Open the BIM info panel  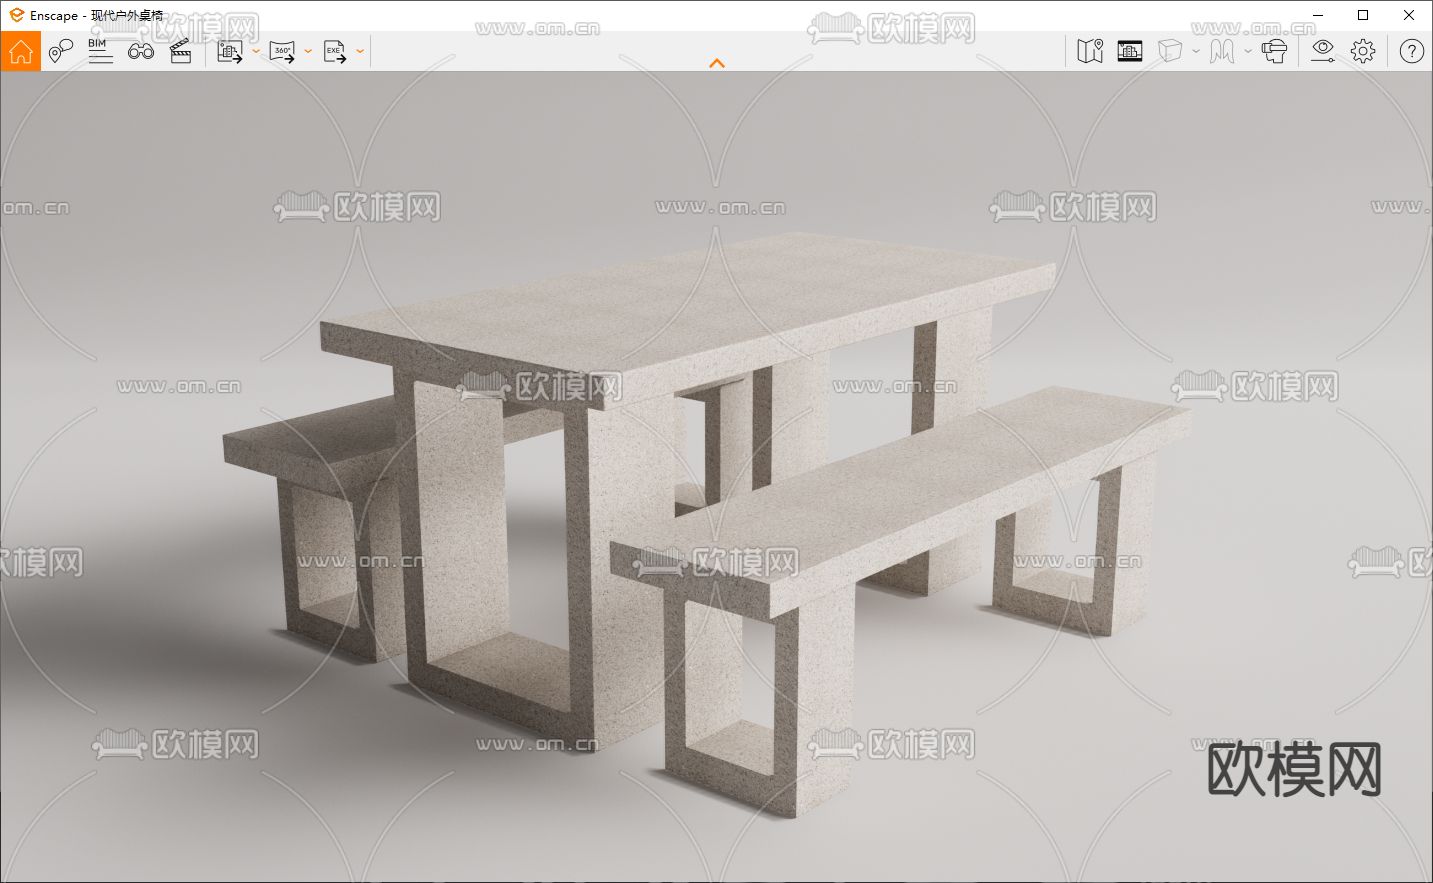pos(100,51)
